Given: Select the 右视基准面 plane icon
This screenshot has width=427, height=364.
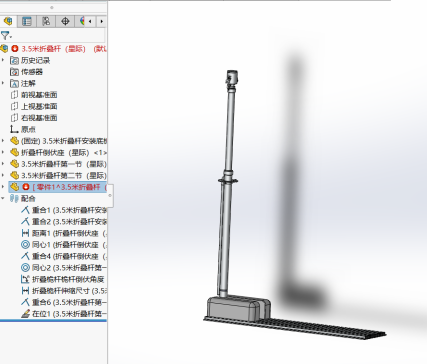Looking at the screenshot, I should (x=14, y=118).
